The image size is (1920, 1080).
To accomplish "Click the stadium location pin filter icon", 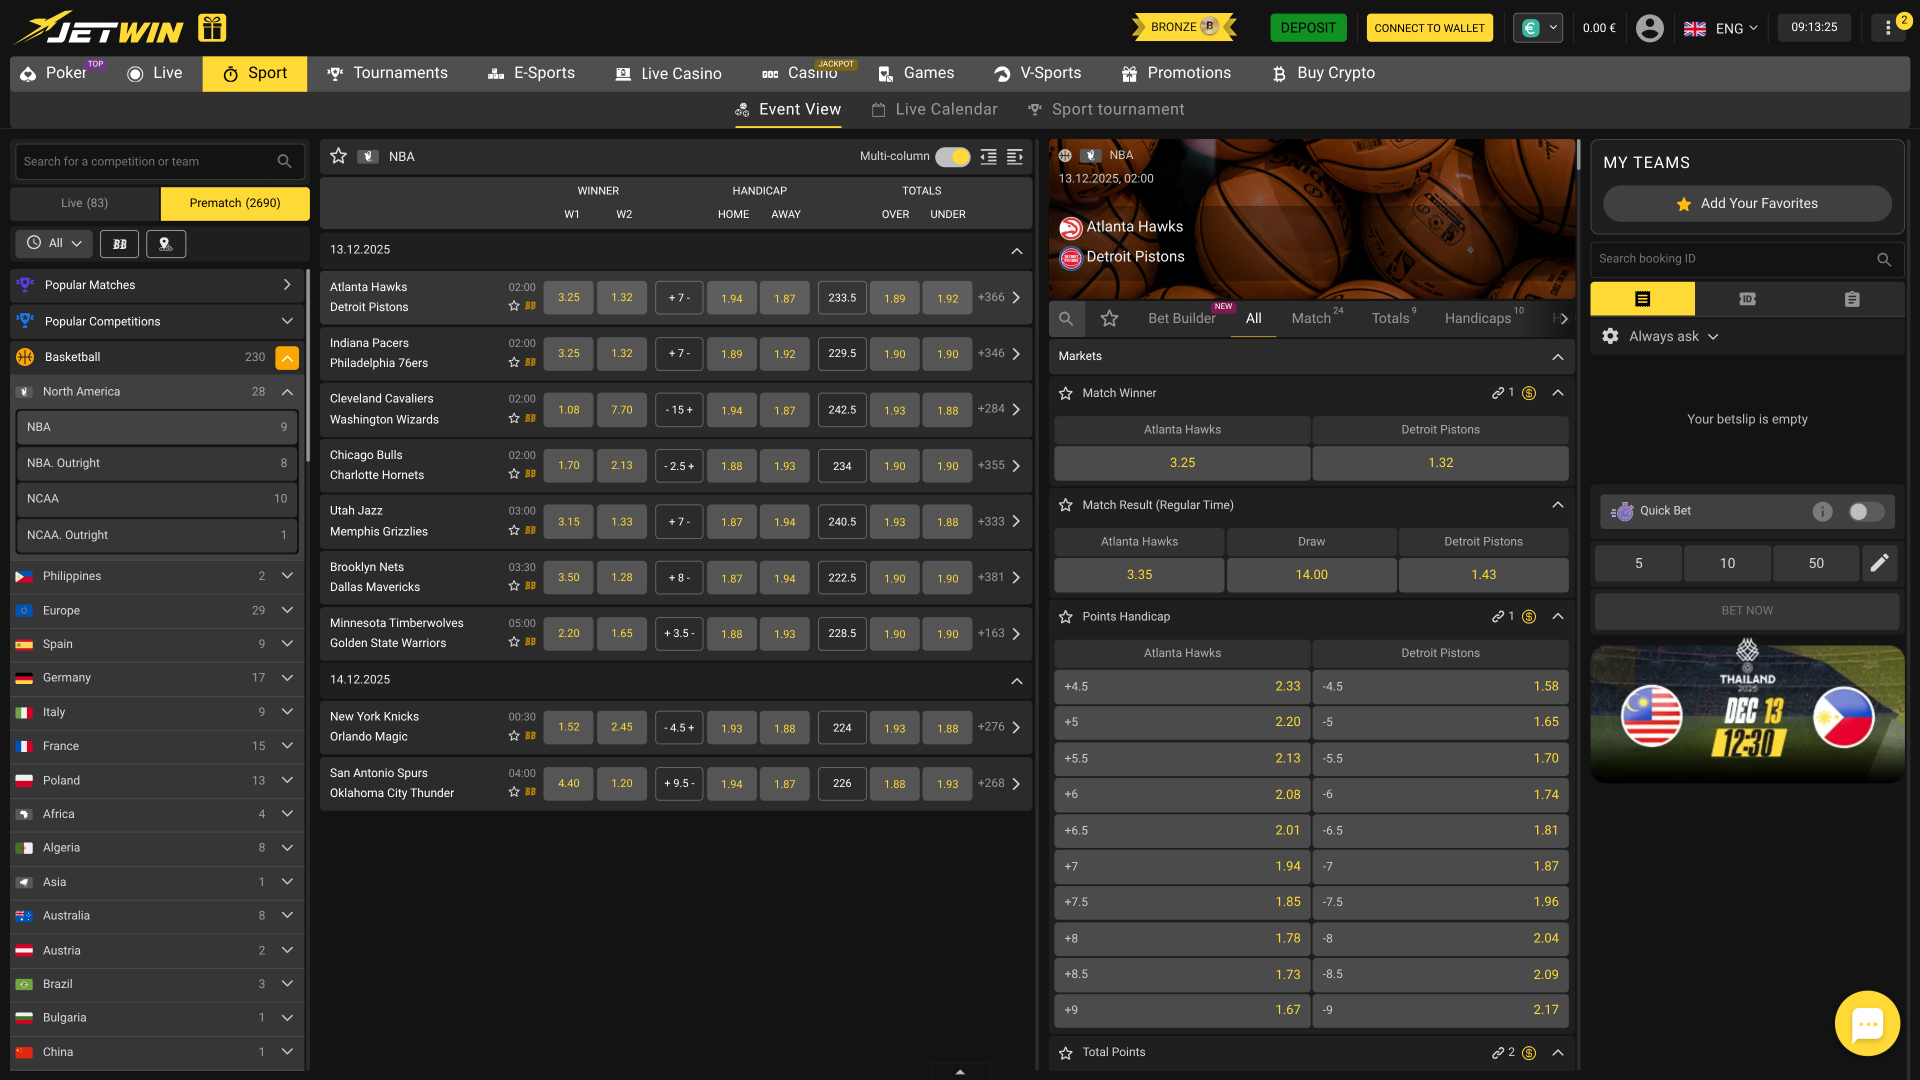I will click(166, 243).
